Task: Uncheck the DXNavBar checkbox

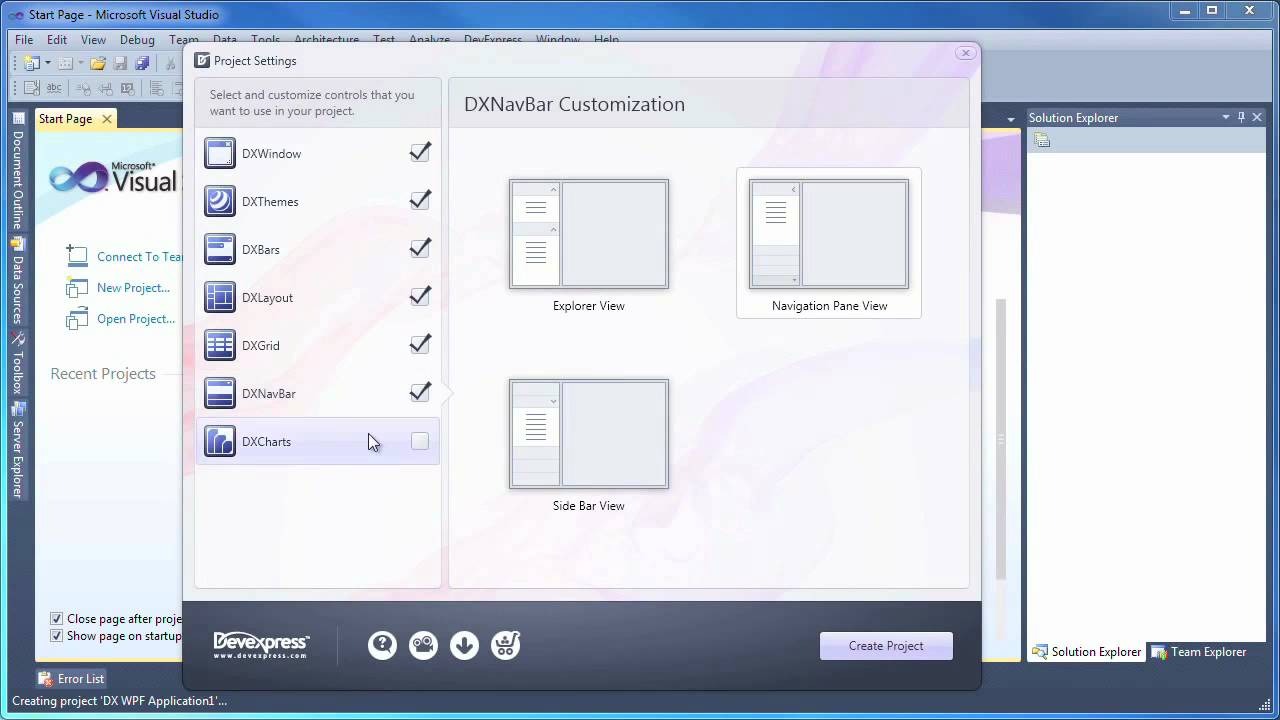Action: [x=420, y=392]
